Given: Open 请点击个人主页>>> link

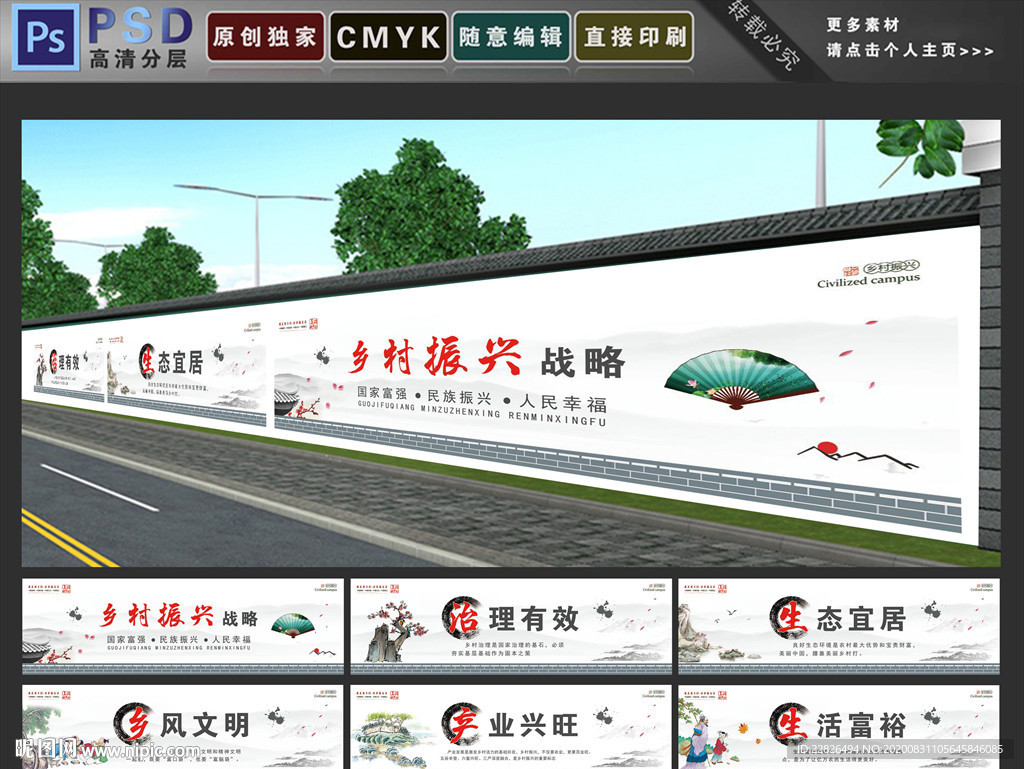Looking at the screenshot, I should [910, 50].
